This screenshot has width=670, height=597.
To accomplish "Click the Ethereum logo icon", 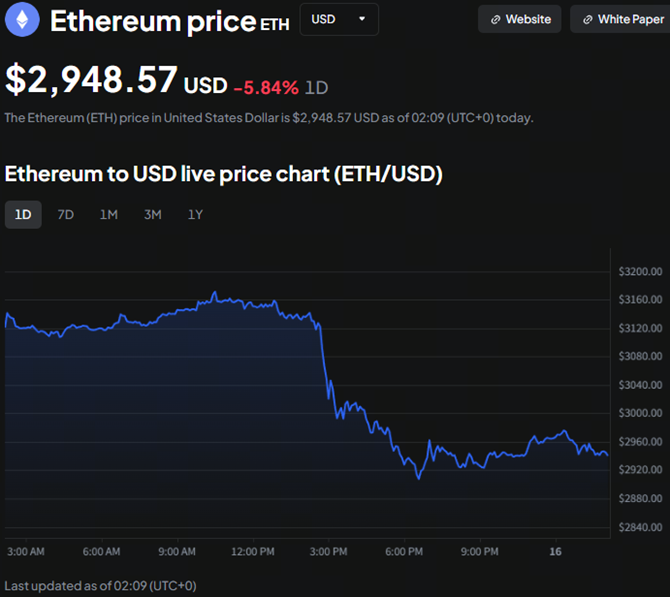I will tap(22, 19).
